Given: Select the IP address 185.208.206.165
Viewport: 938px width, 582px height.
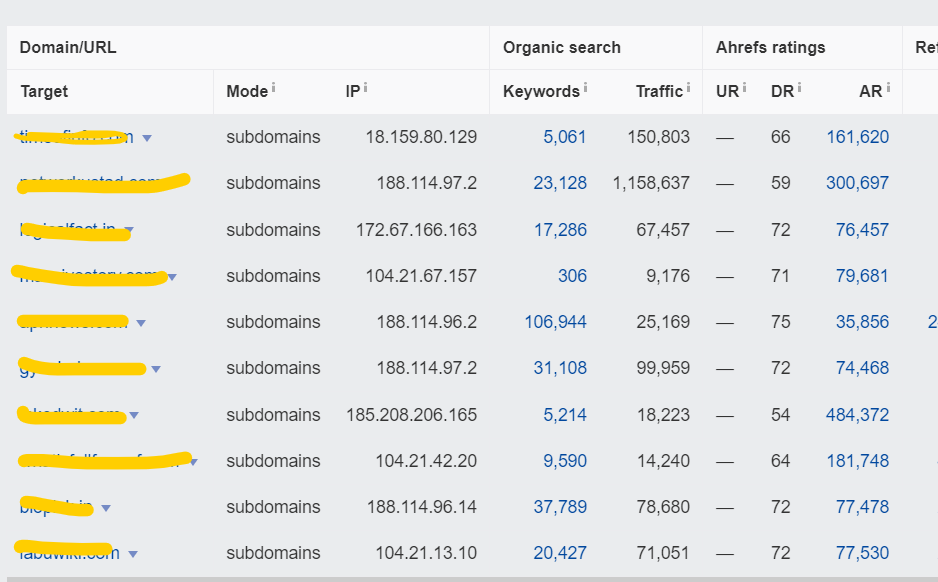Looking at the screenshot, I should click(412, 415).
